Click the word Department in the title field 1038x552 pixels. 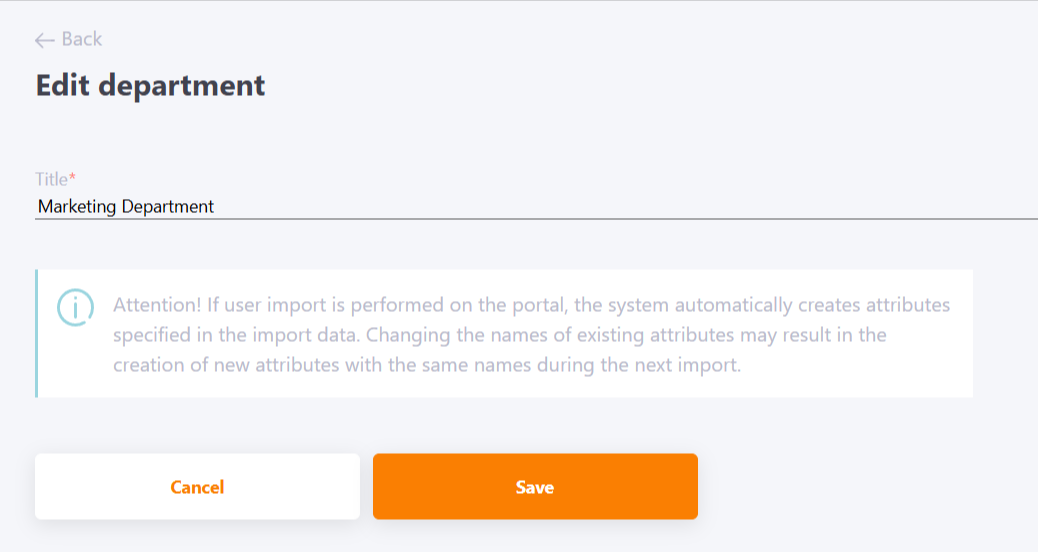coord(167,207)
